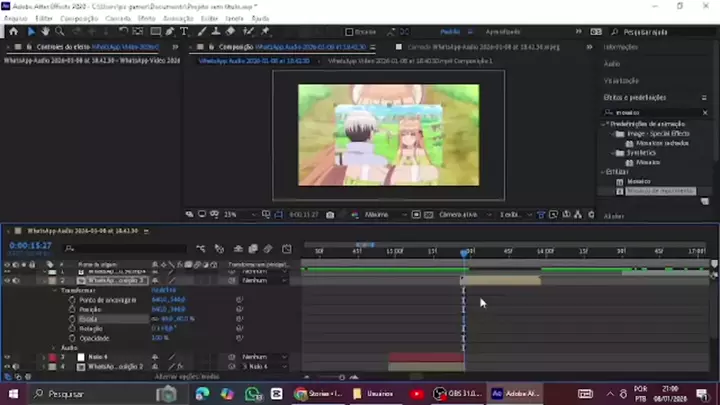Pick the Eraser tool

(230, 31)
